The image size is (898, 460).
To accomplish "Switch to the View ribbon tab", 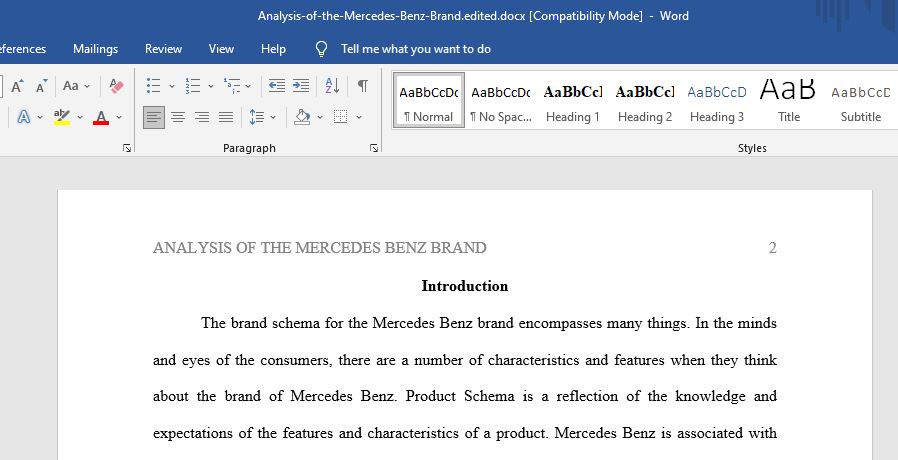I will click(x=221, y=49).
